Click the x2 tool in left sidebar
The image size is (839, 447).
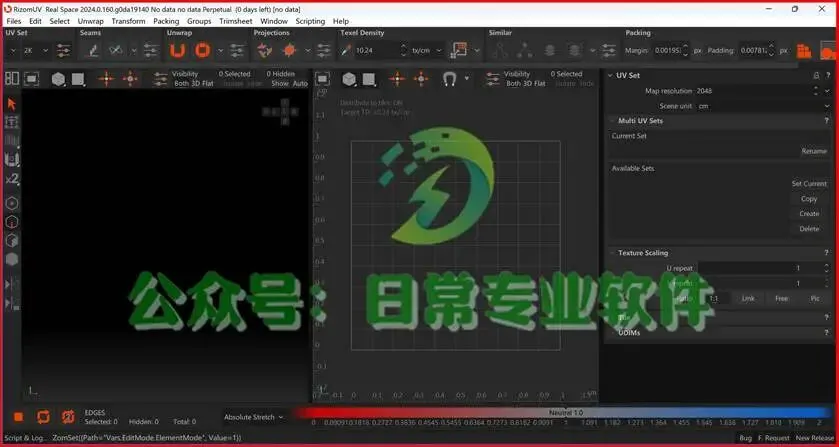point(12,179)
